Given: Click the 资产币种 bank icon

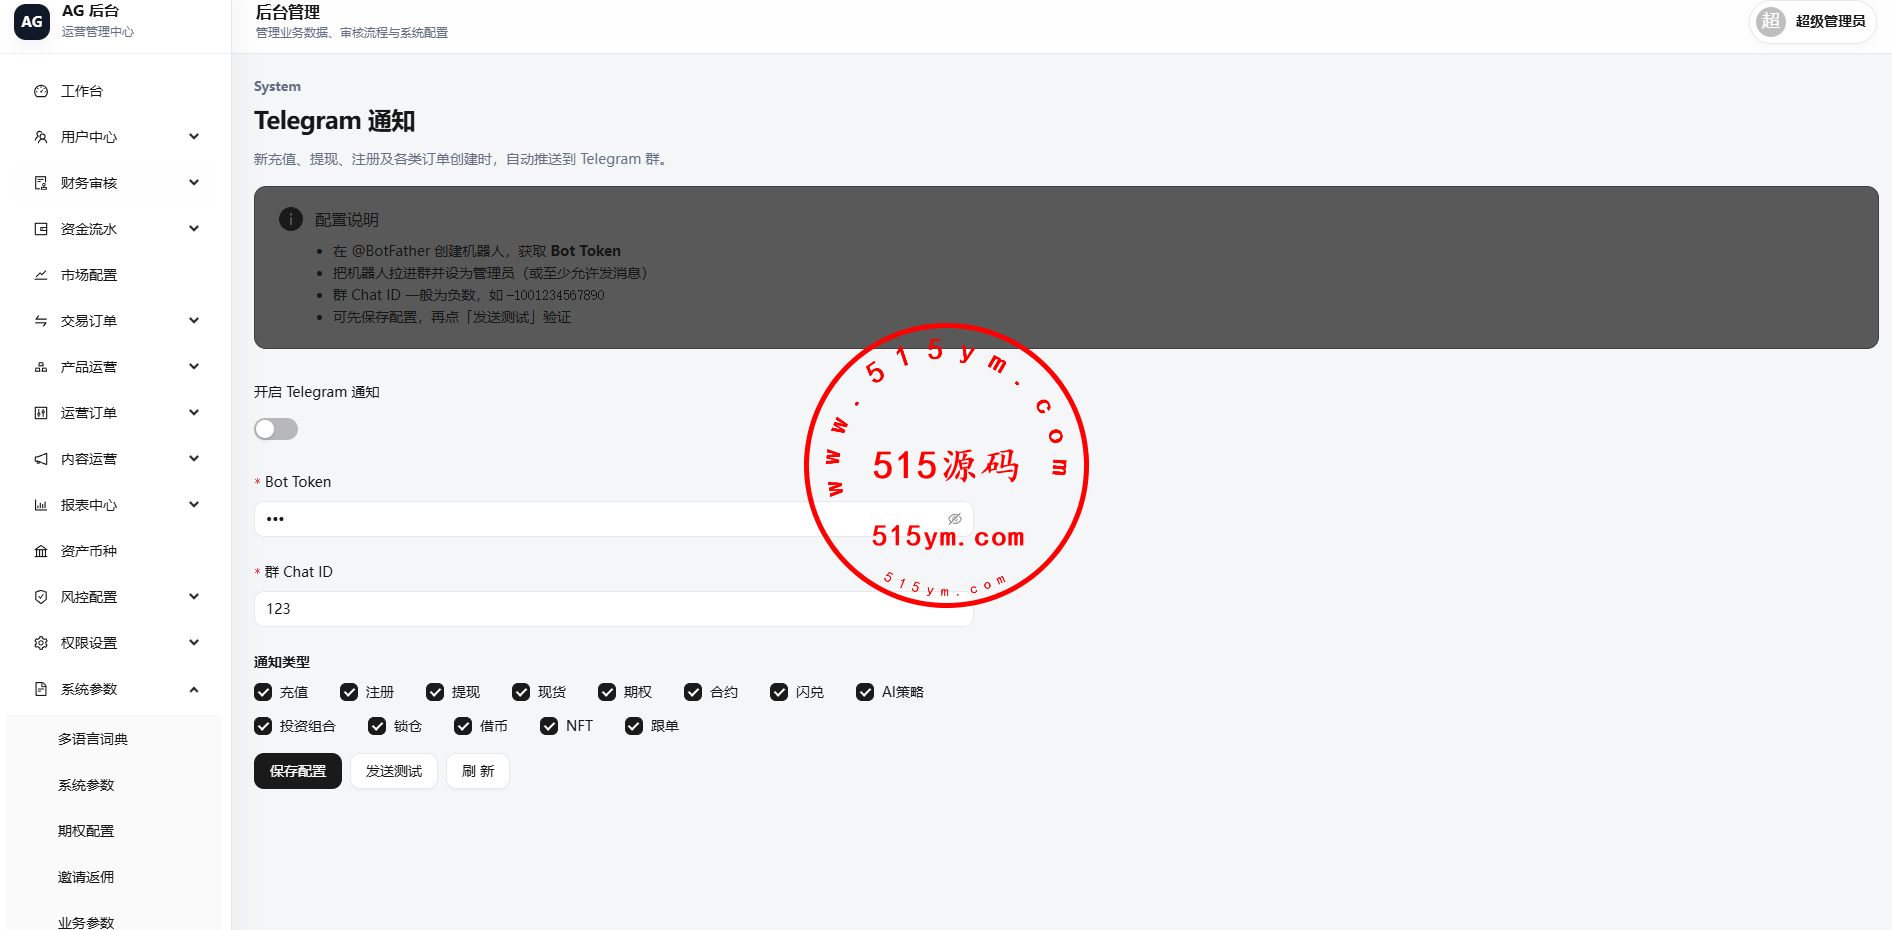Looking at the screenshot, I should tap(41, 551).
